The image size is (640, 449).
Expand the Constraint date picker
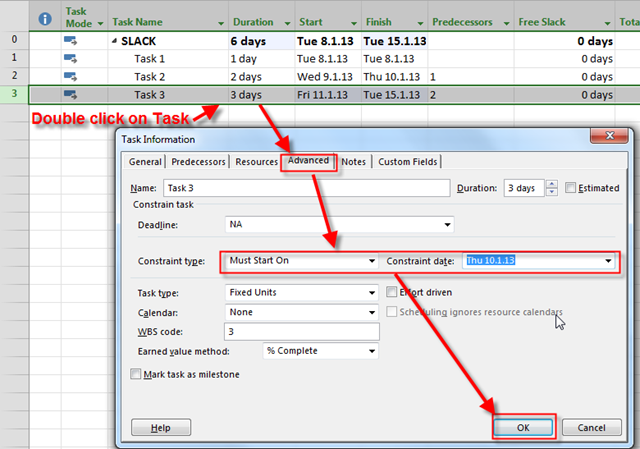[x=606, y=262]
